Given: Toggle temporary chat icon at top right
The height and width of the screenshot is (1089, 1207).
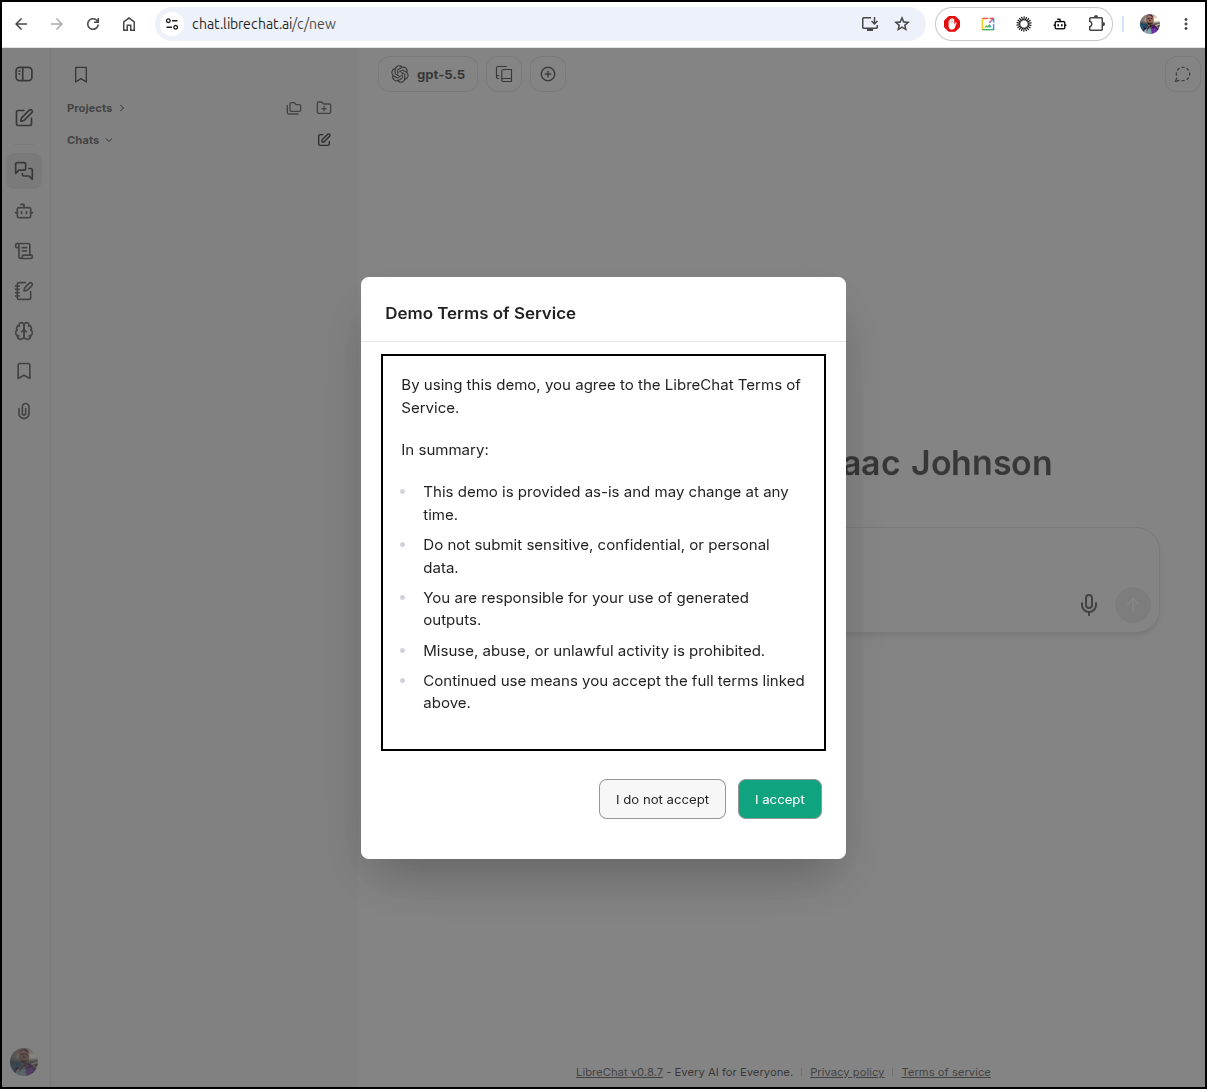Looking at the screenshot, I should [1183, 74].
